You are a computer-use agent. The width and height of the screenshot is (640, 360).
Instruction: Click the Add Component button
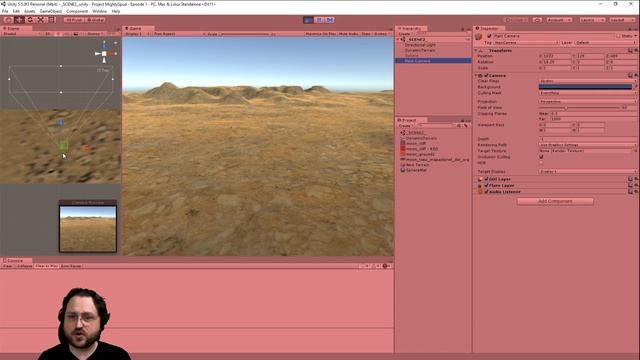555,201
